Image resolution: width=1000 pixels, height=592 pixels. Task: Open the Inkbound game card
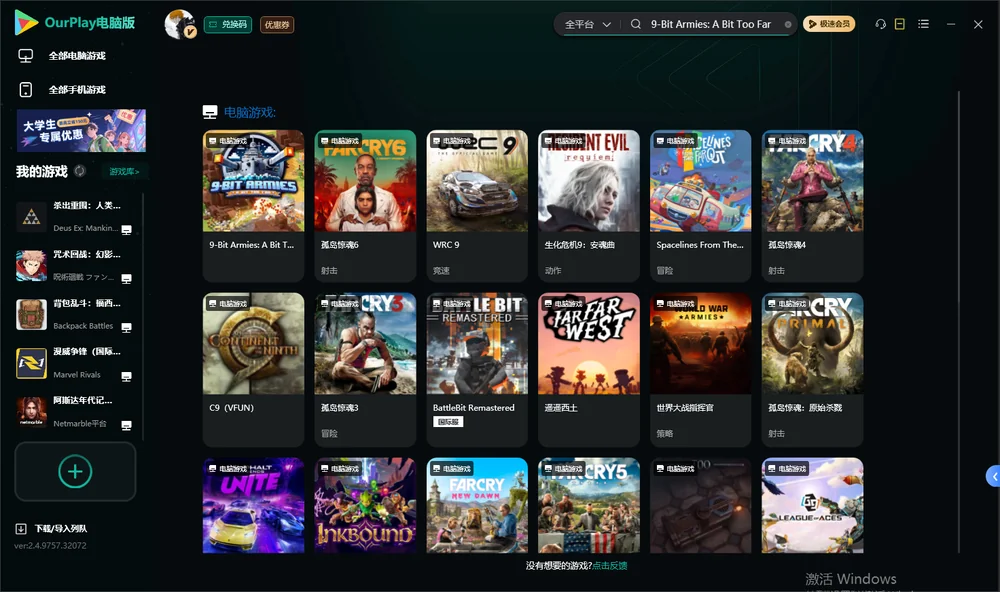(365, 505)
